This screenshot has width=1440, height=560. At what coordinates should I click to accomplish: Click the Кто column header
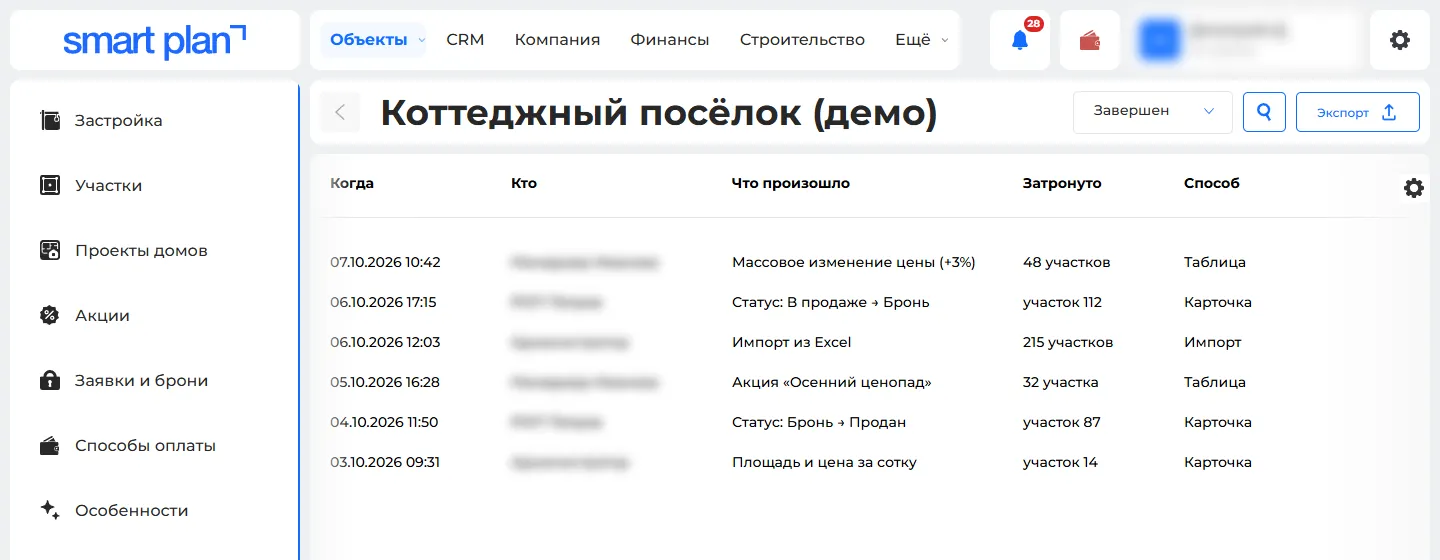click(x=524, y=184)
